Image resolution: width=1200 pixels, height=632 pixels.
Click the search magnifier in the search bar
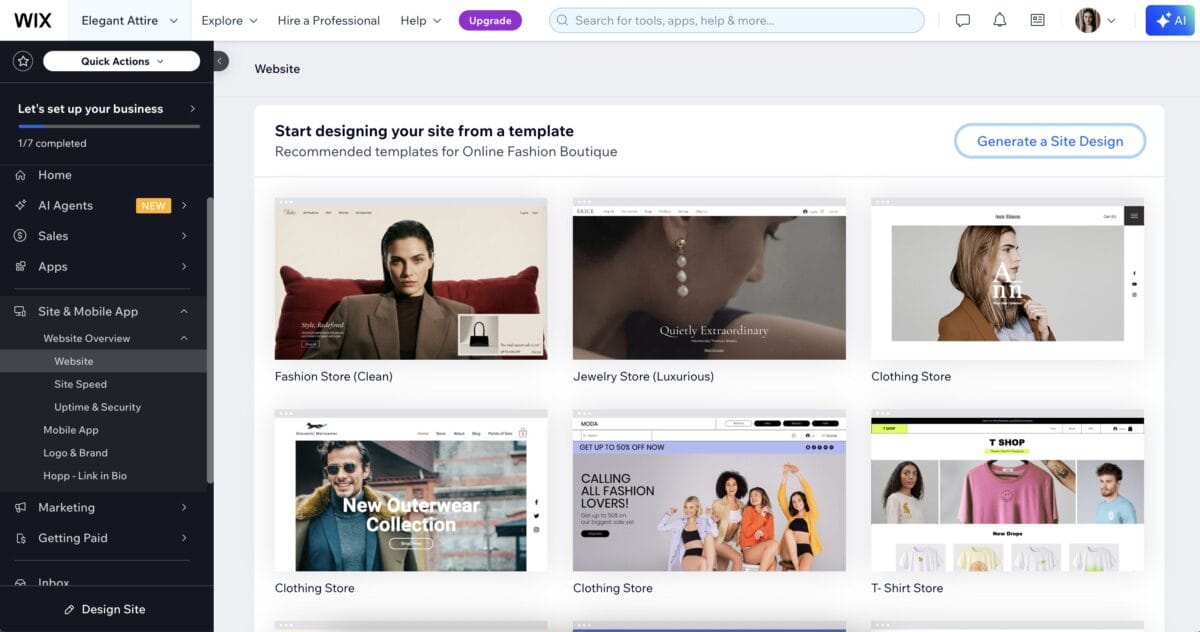[562, 19]
